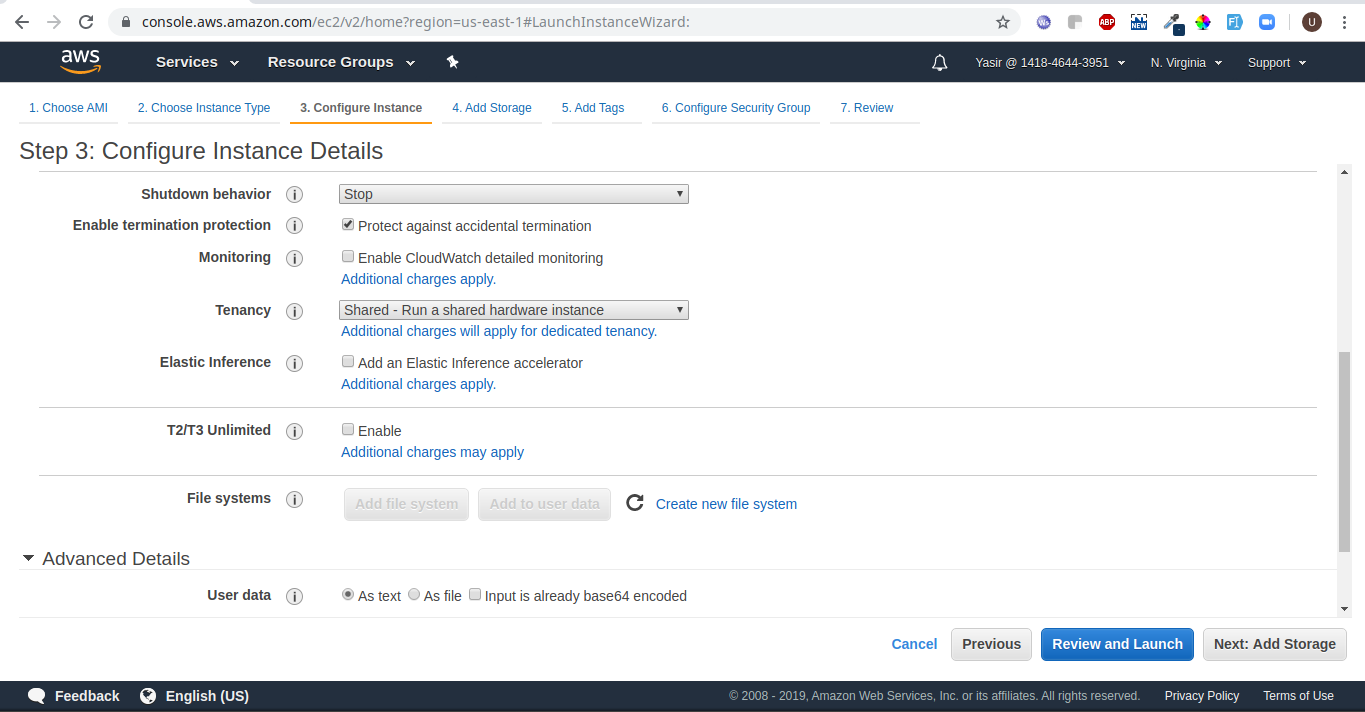1365x712 pixels.
Task: Toggle Protect against accidental termination checkbox
Action: click(x=348, y=225)
